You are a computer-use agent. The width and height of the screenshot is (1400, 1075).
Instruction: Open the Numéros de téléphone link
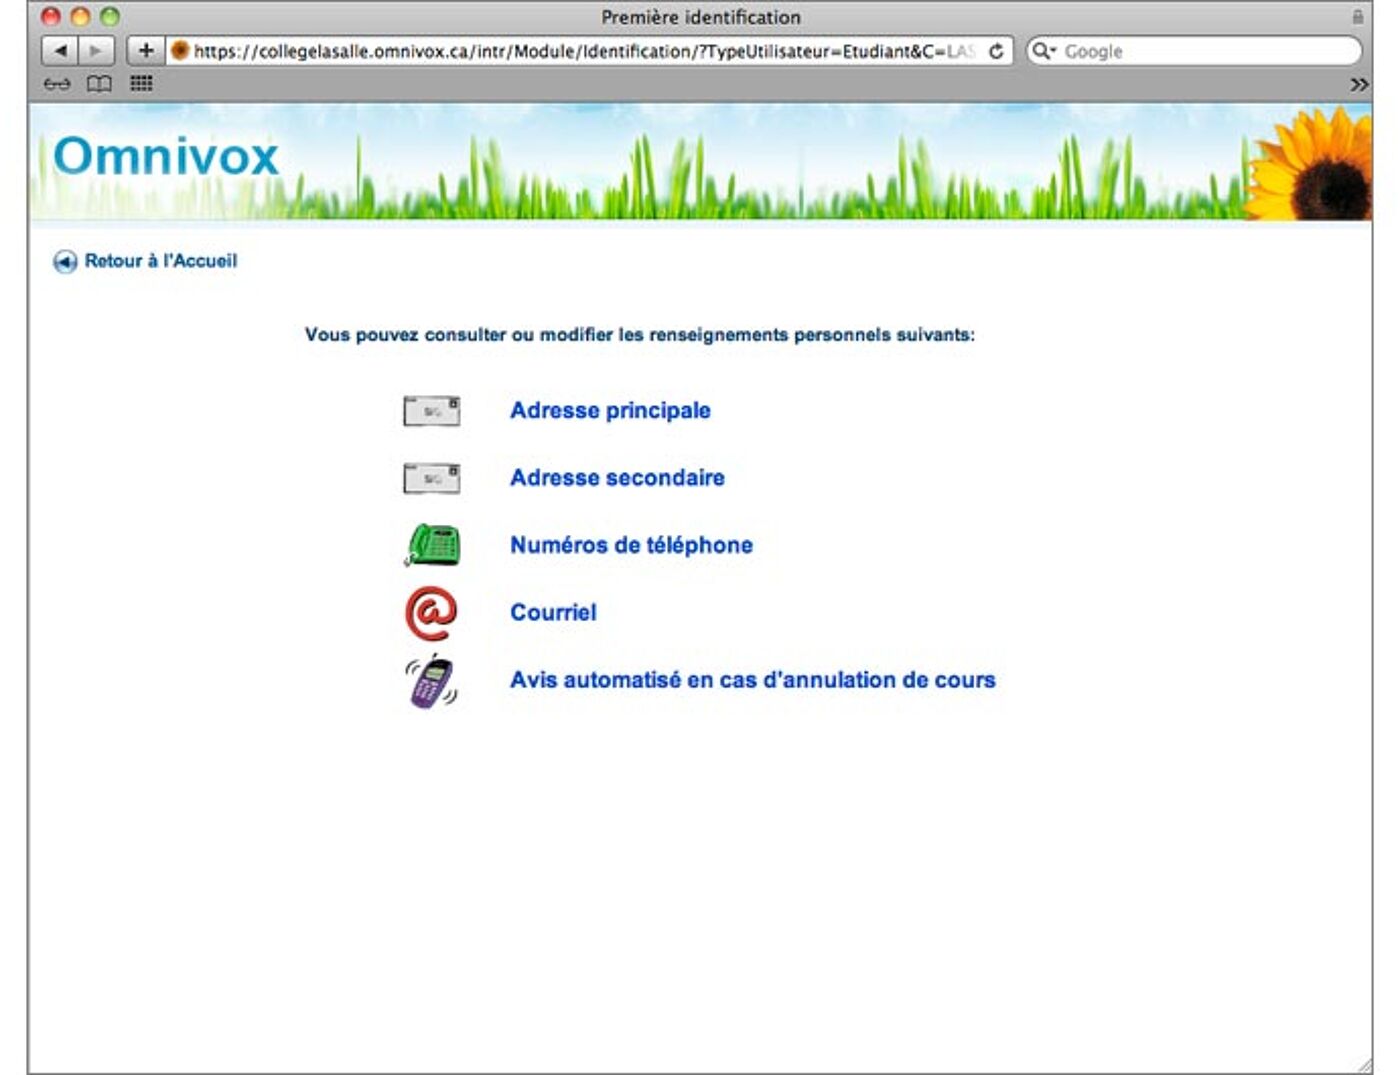(x=631, y=545)
